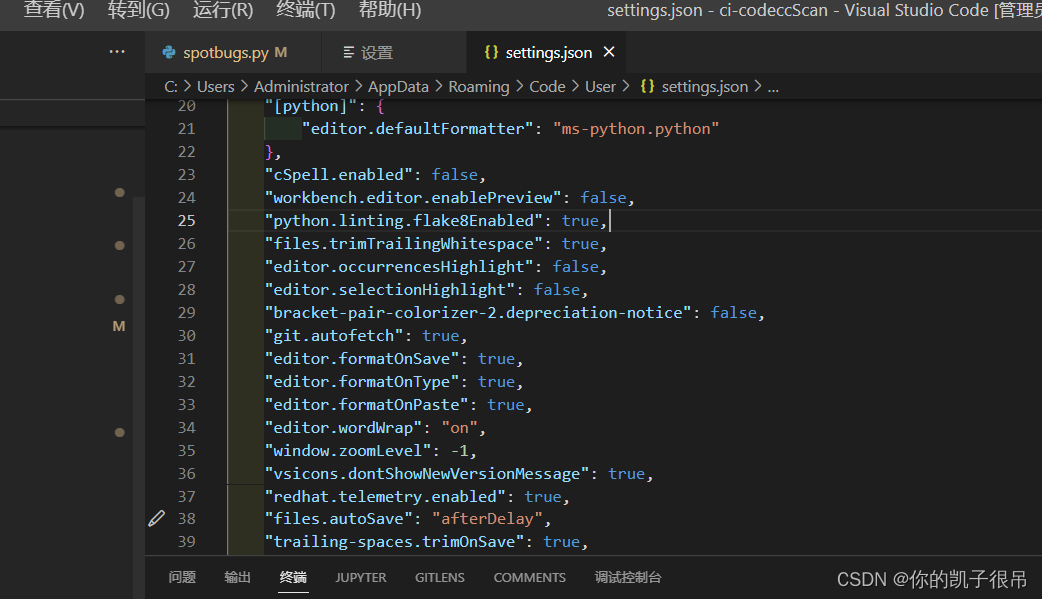1042x599 pixels.
Task: Click the pencil icon beside line 38
Action: coord(156,518)
